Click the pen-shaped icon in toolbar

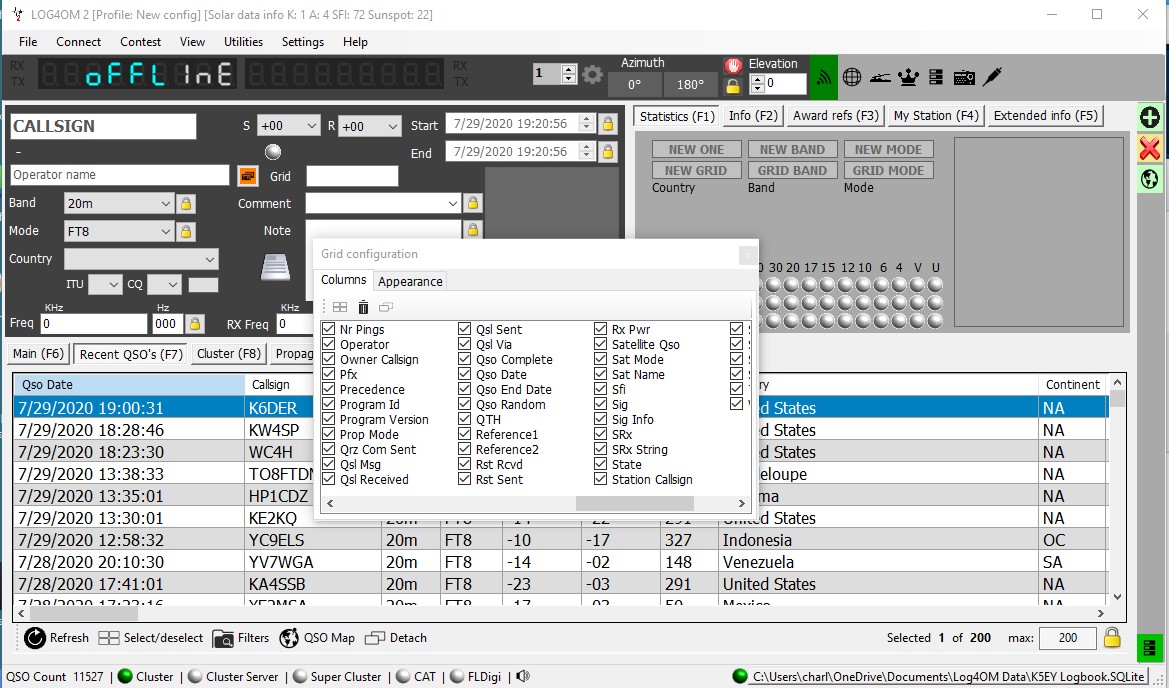[x=992, y=77]
